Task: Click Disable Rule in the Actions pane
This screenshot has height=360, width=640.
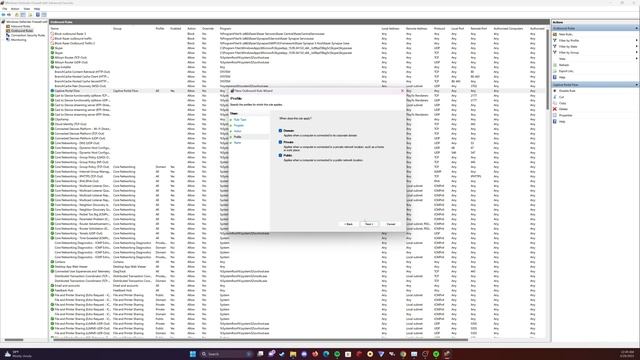Action: [x=567, y=91]
